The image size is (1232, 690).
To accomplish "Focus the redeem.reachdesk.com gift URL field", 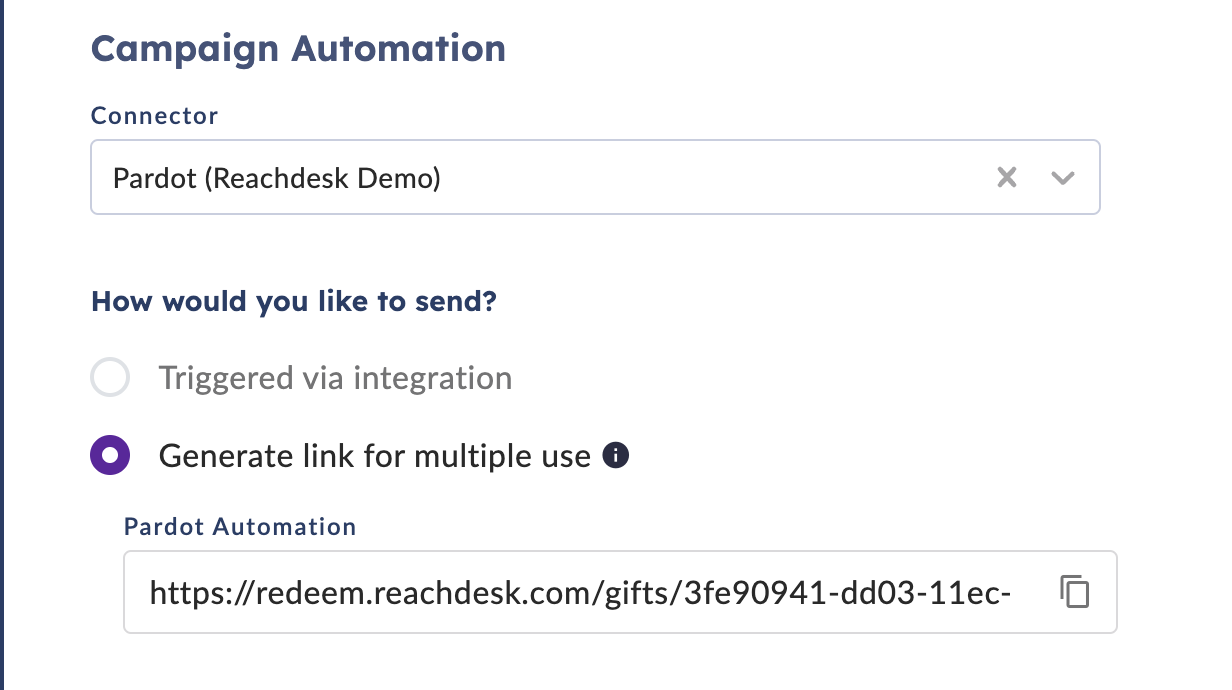I will [620, 592].
